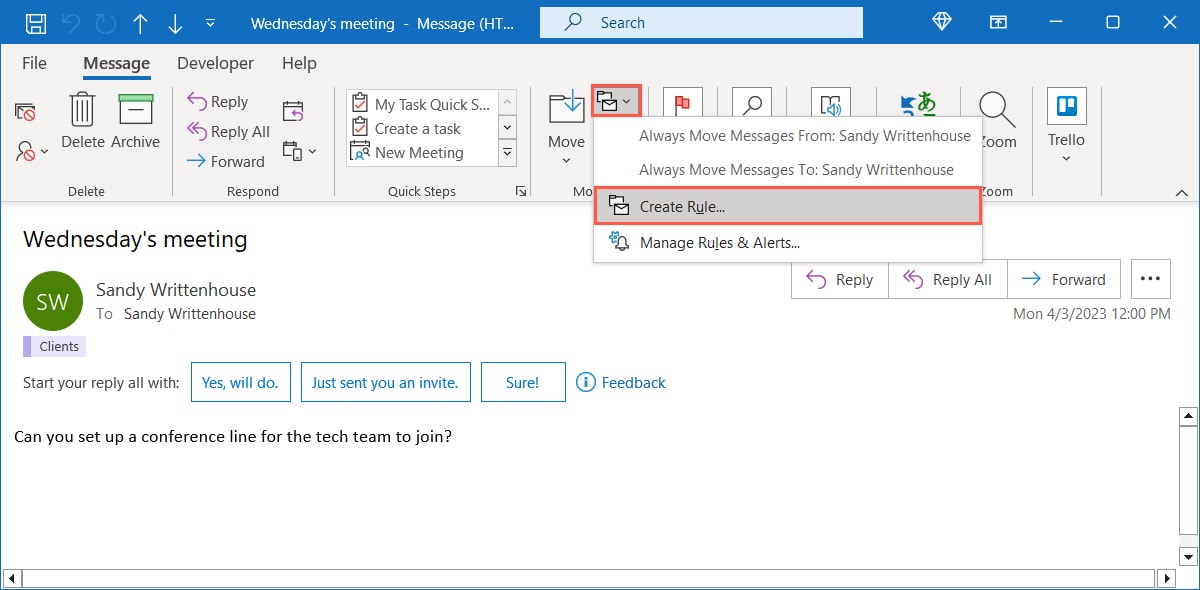Click the Translate icon
1200x590 pixels.
917,101
